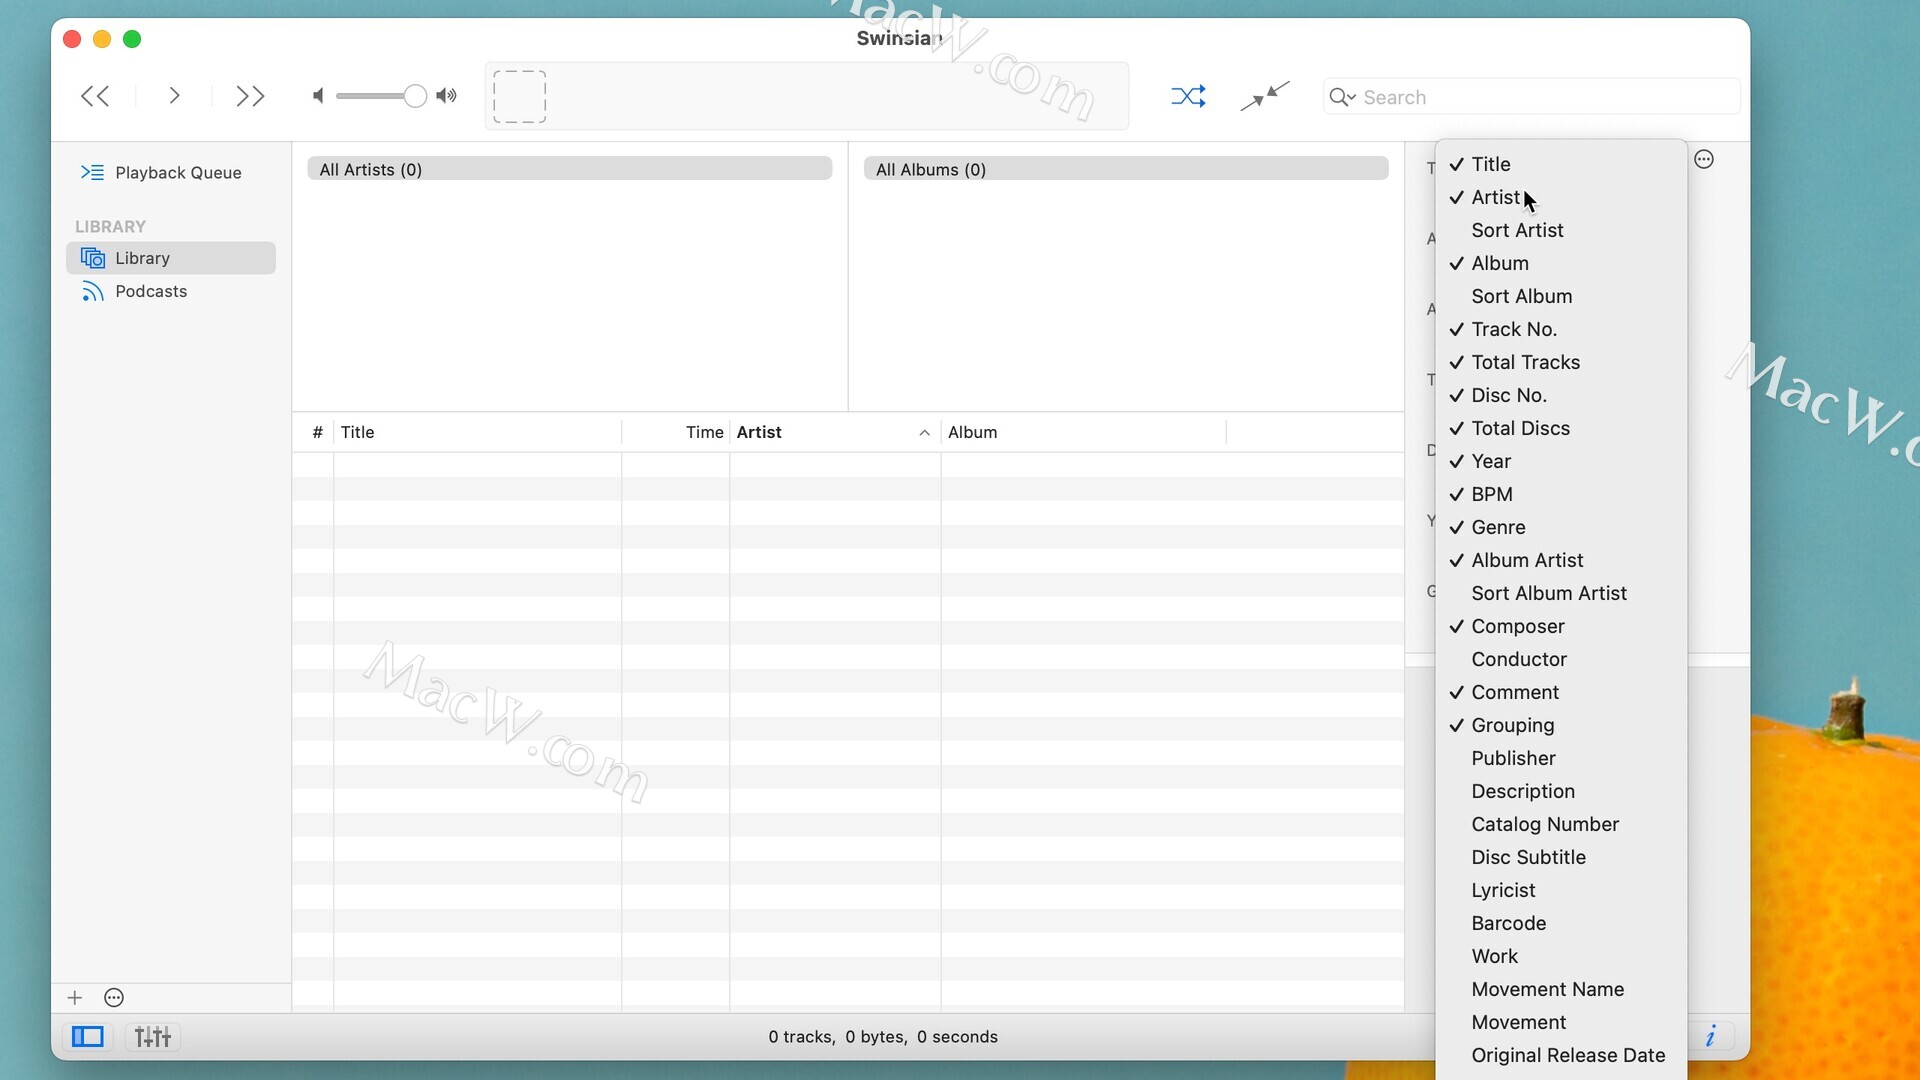
Task: Click the Library icon in sidebar
Action: click(92, 258)
